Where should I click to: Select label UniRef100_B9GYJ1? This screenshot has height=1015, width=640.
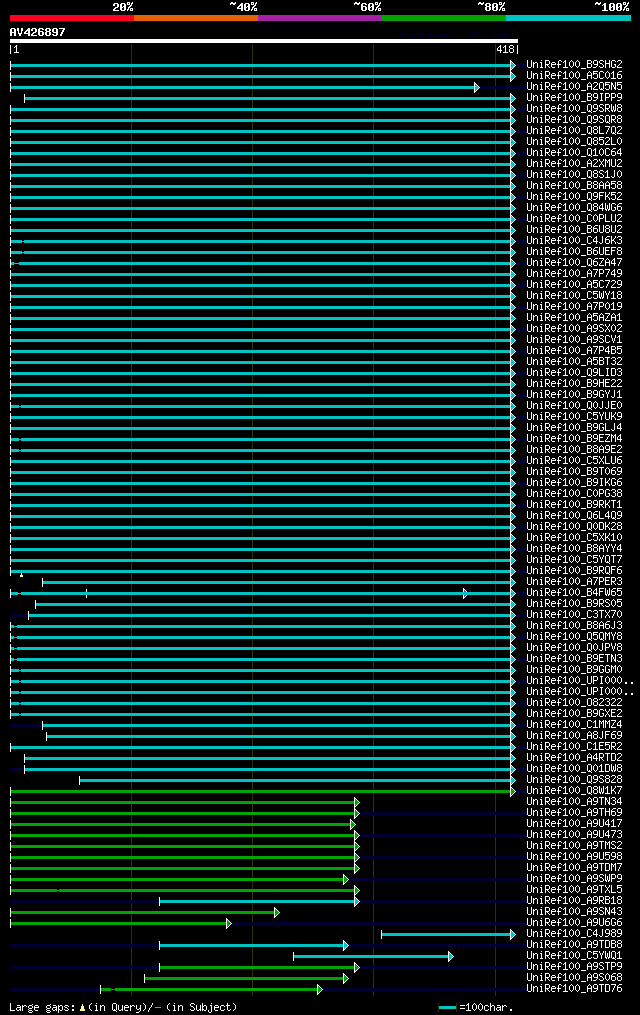574,395
